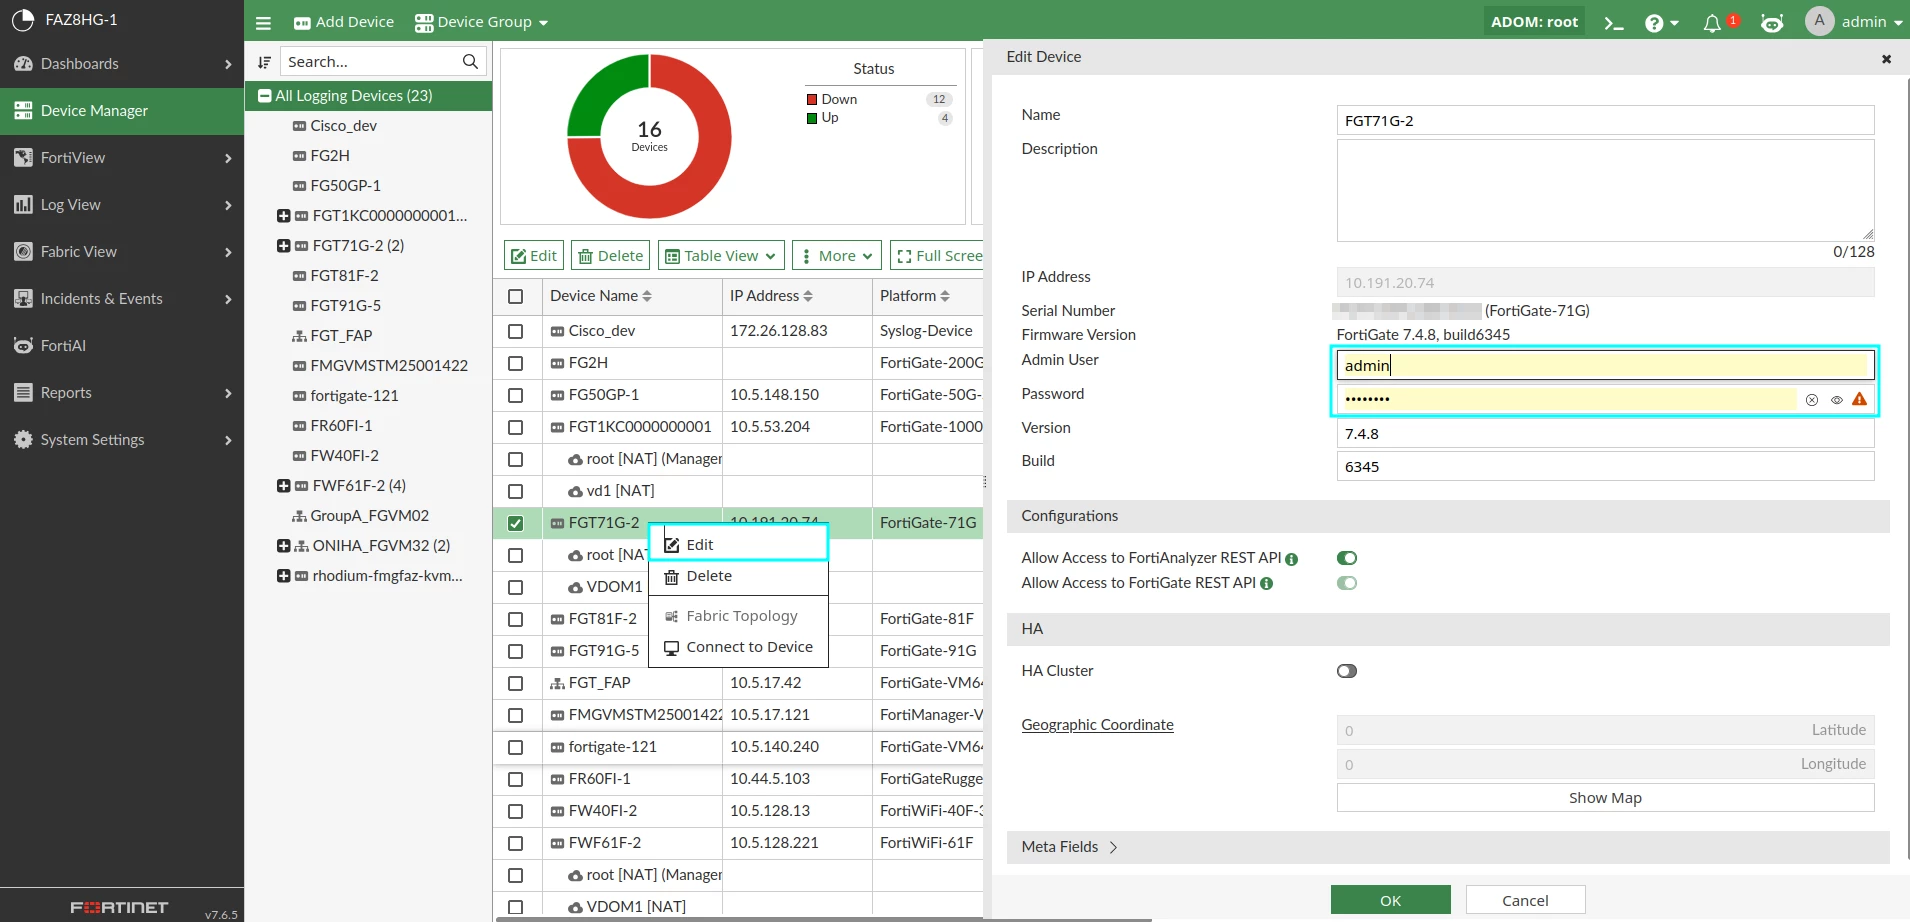Expand rhodium-fmgfaz-kvm in the device tree
Viewport: 1910px width, 922px height.
pyautogui.click(x=284, y=576)
